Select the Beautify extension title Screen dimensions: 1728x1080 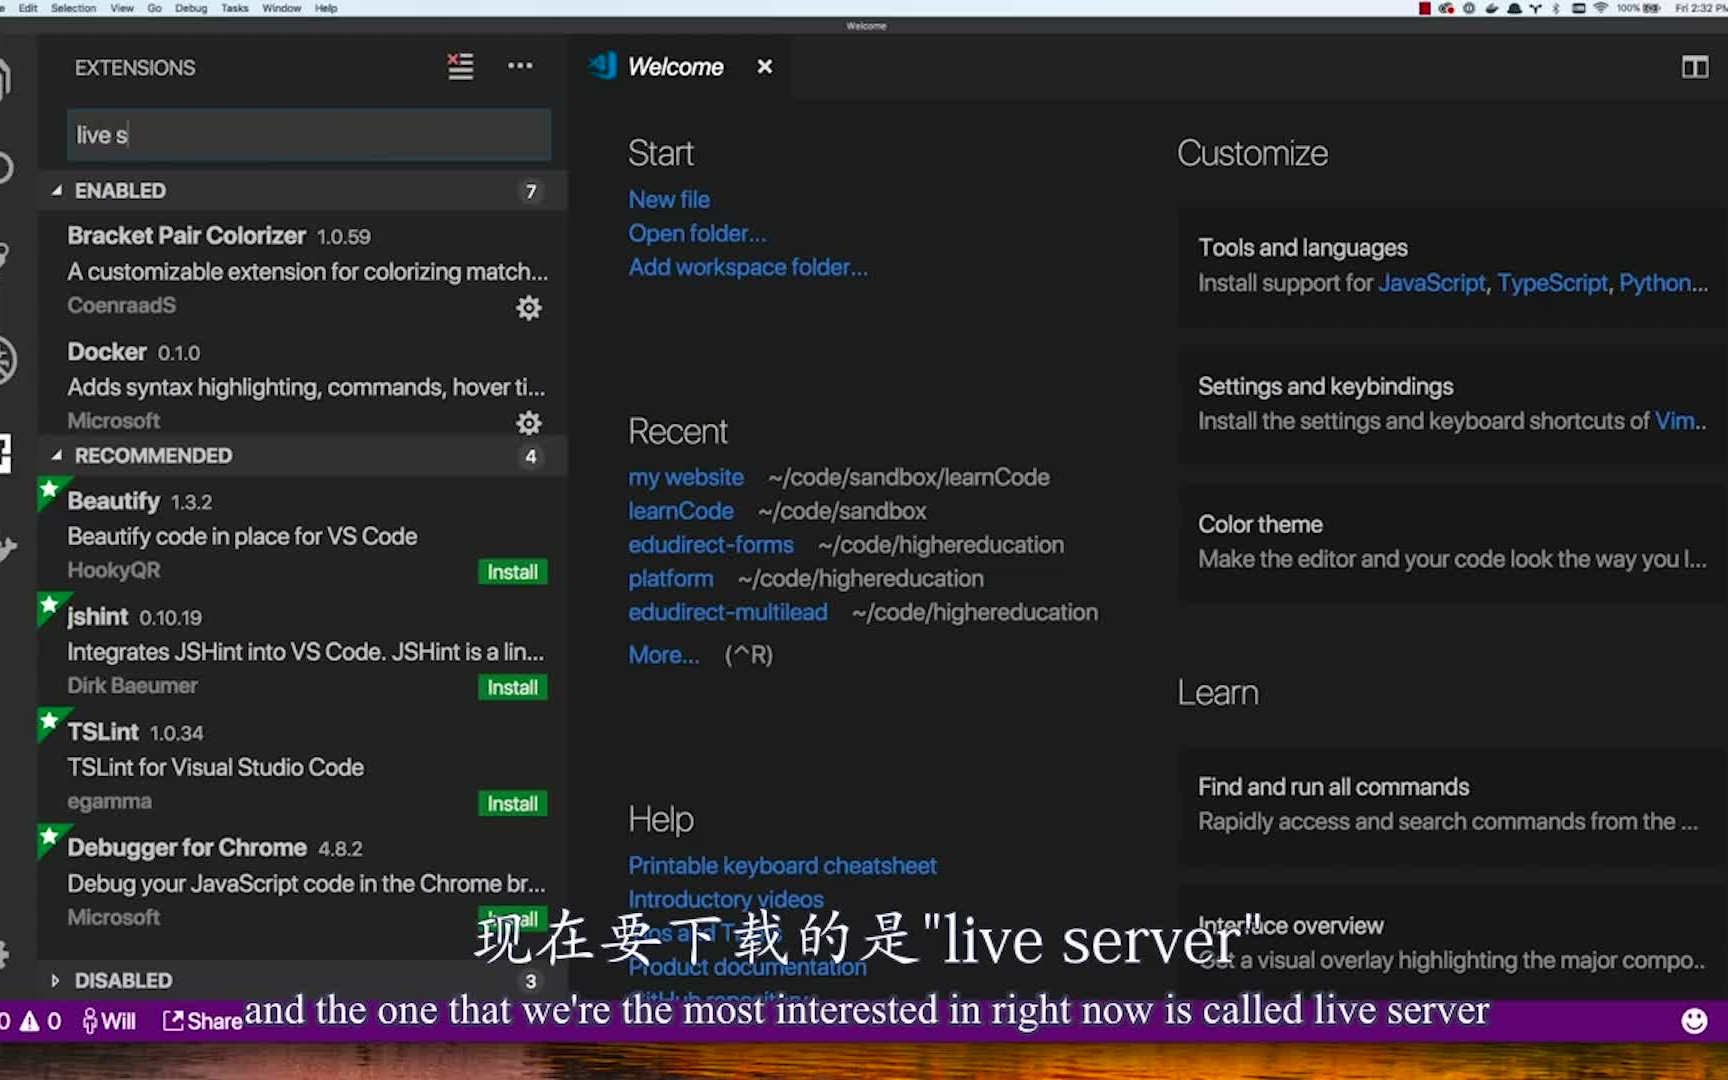(x=114, y=501)
